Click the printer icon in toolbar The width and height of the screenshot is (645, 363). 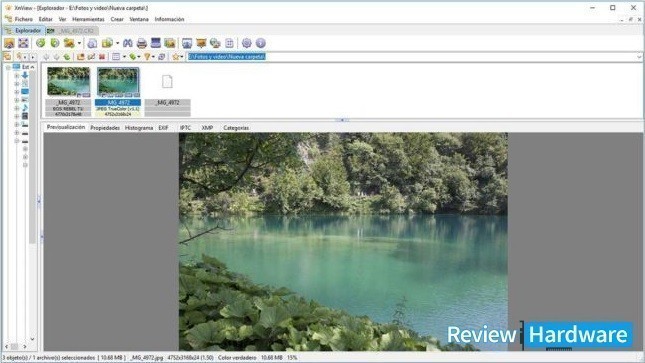coord(142,43)
